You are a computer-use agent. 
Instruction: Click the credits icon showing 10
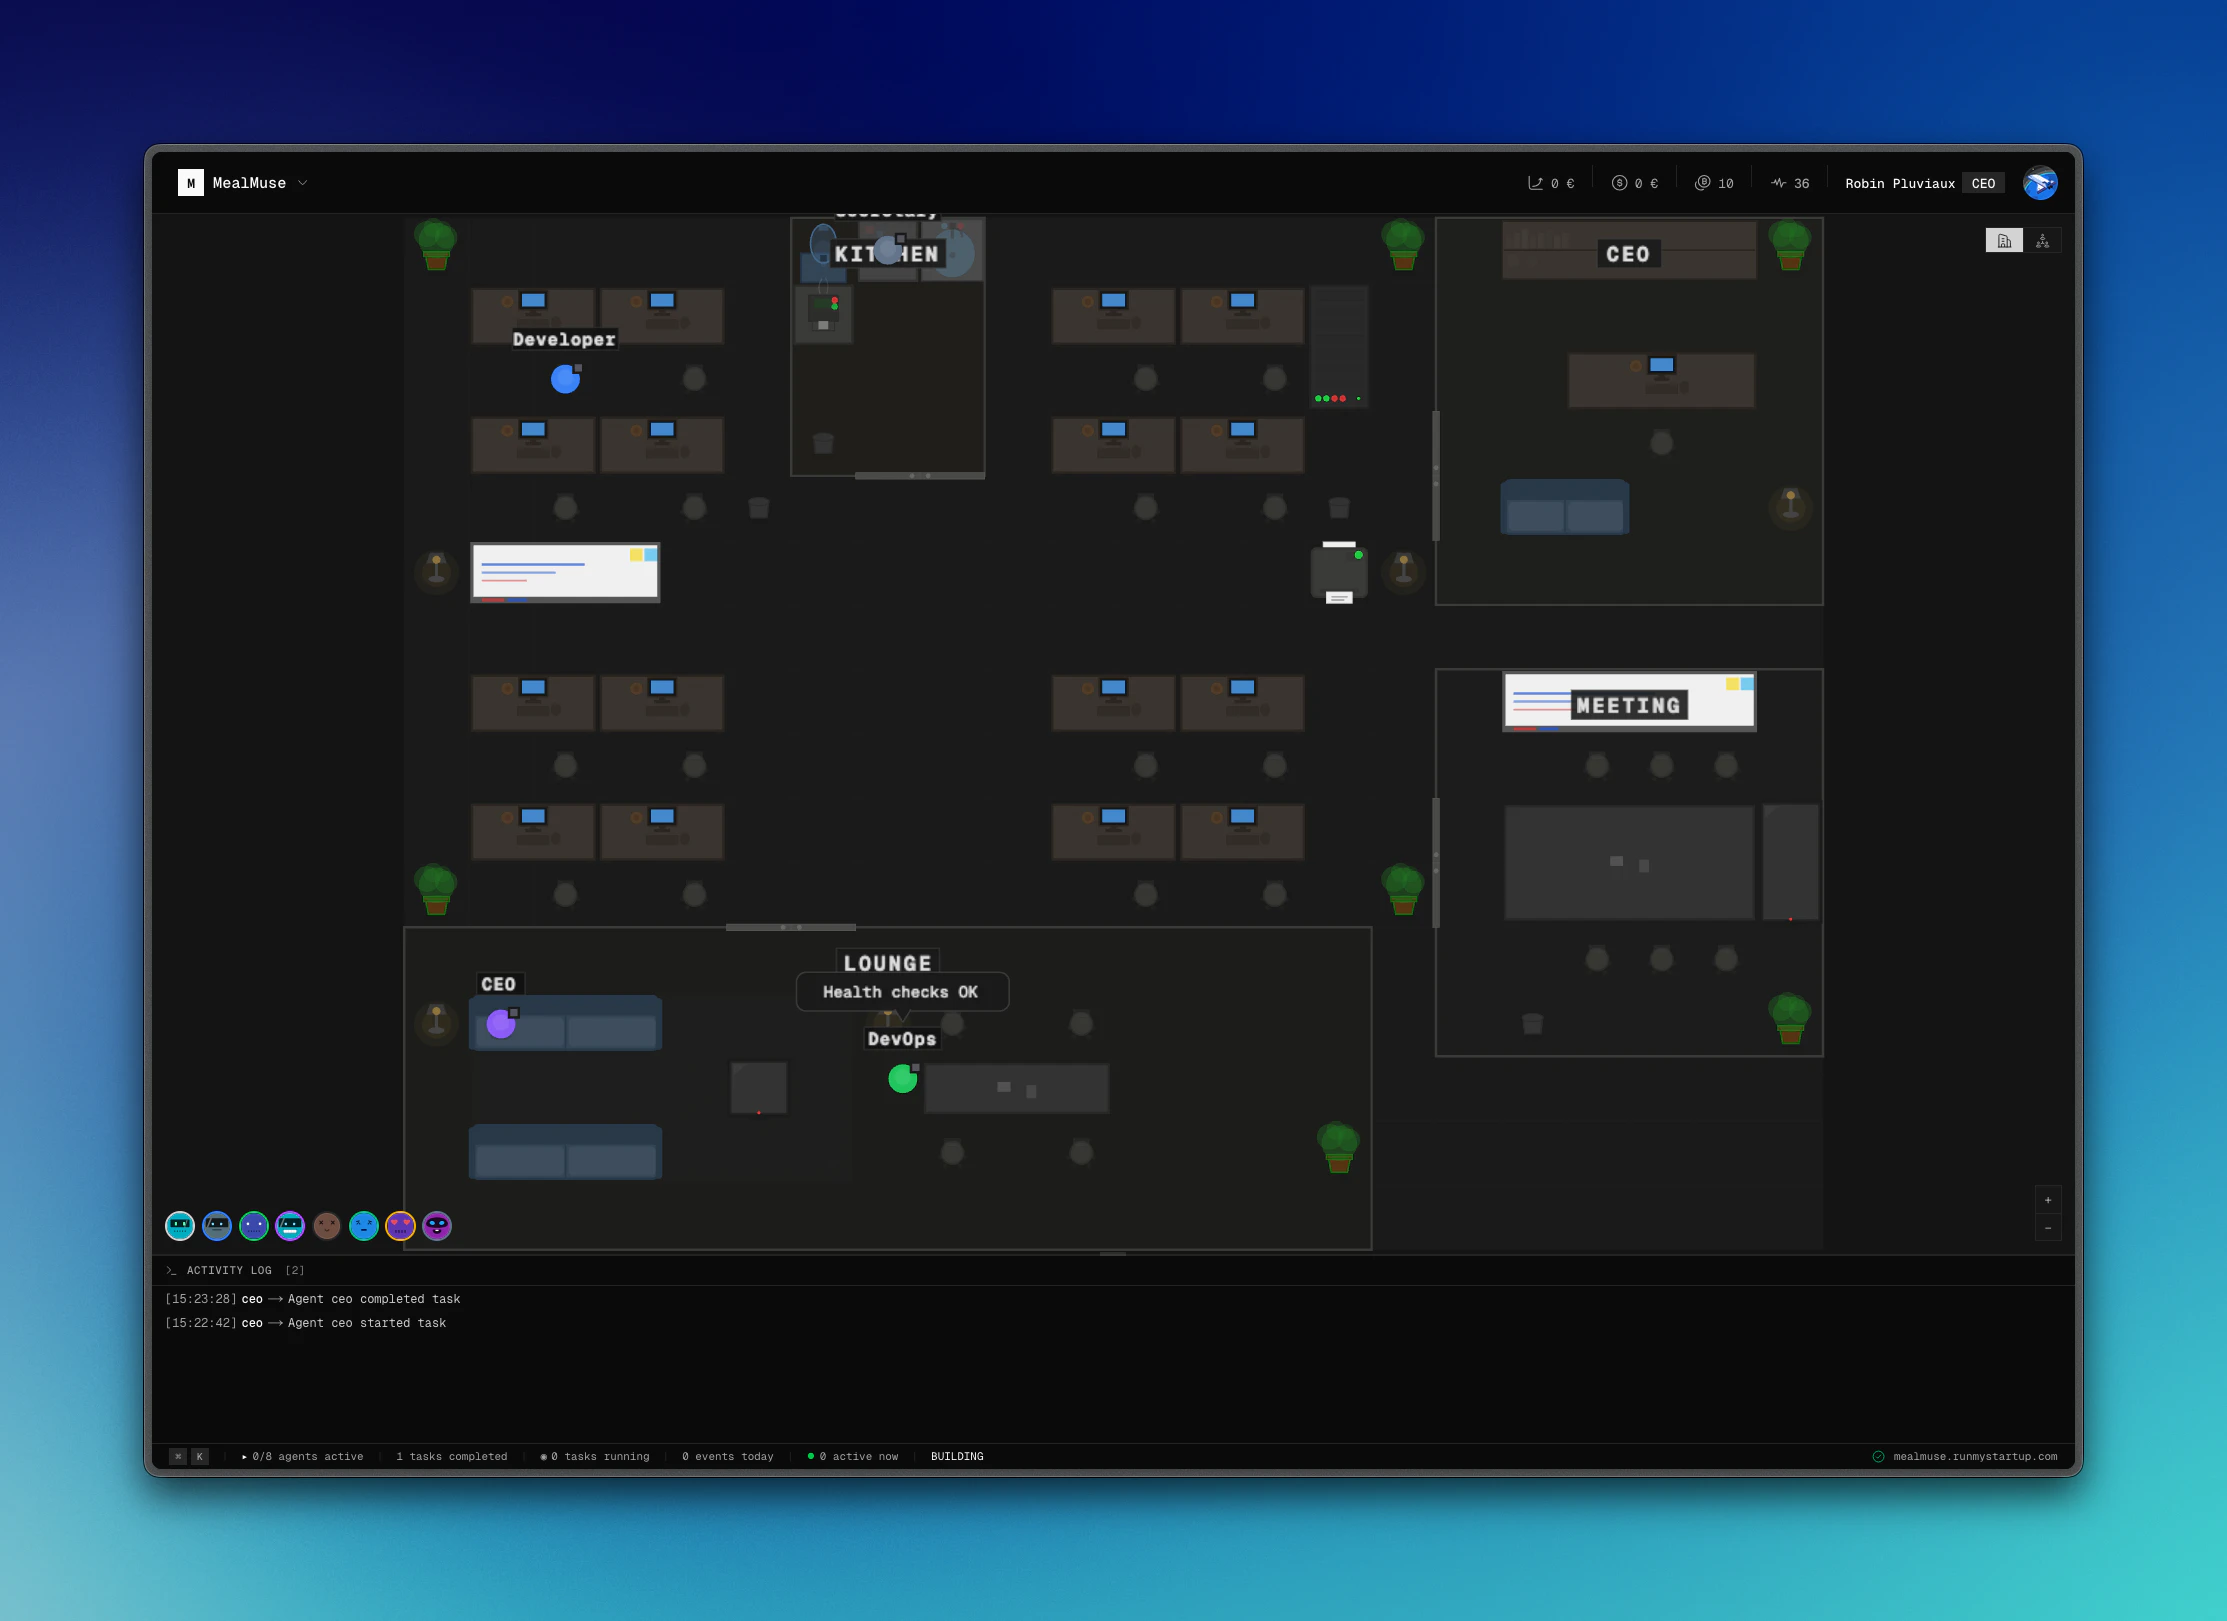[1703, 182]
